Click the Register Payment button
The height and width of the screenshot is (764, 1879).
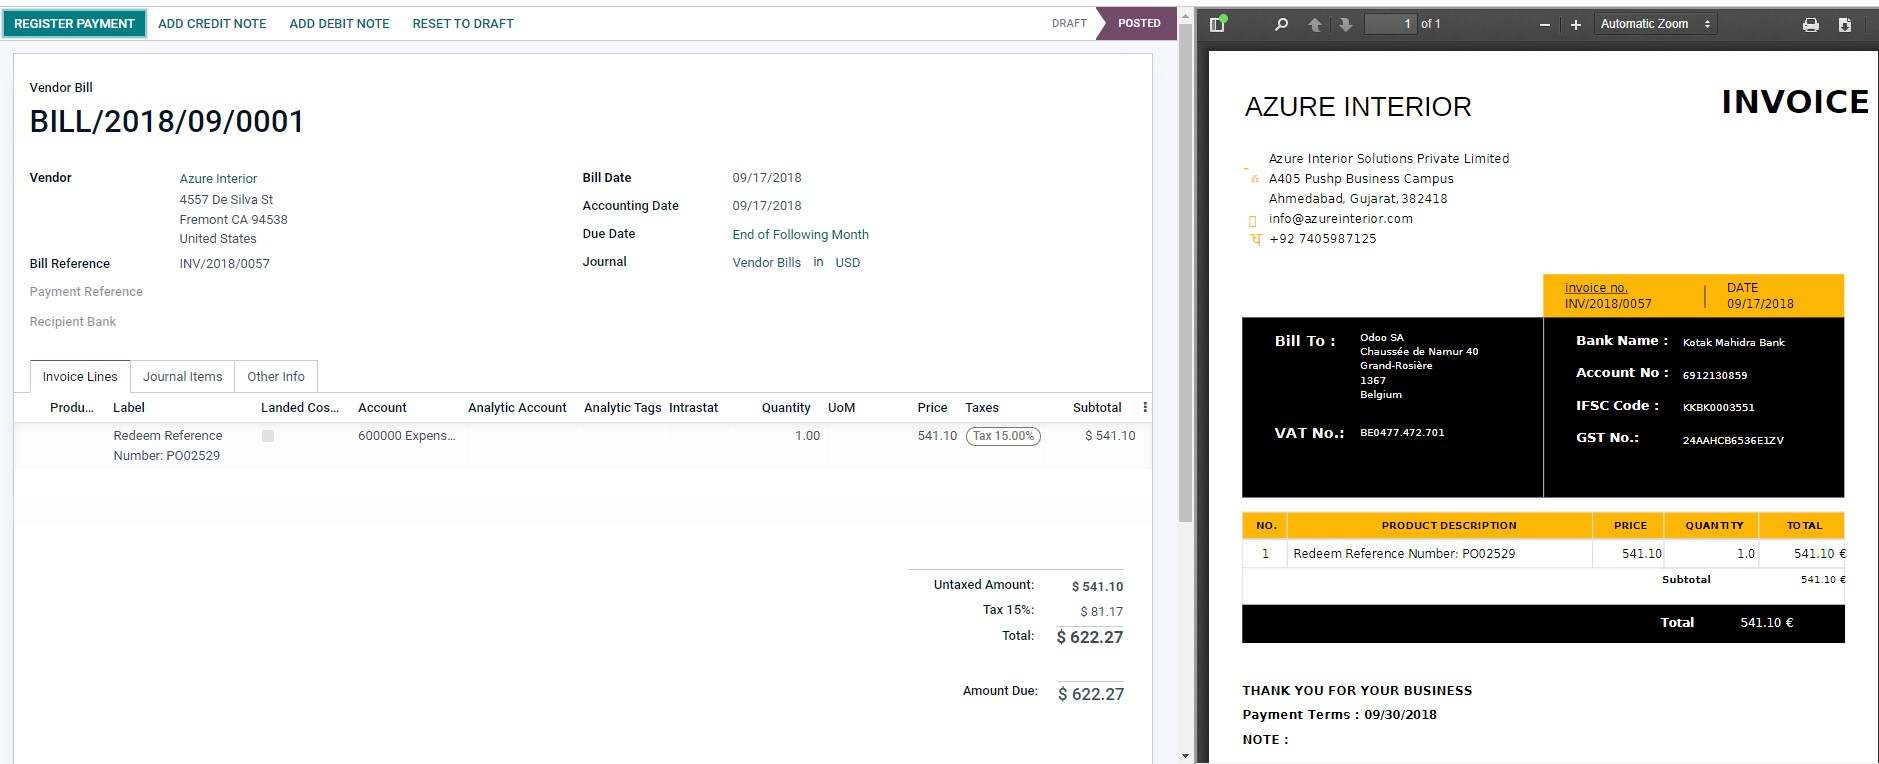coord(74,23)
